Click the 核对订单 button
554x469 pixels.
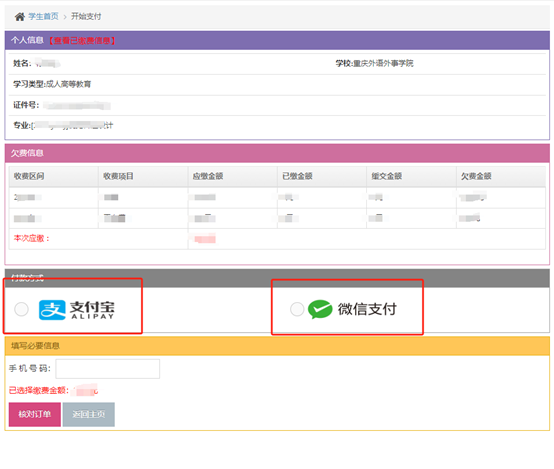tap(35, 414)
